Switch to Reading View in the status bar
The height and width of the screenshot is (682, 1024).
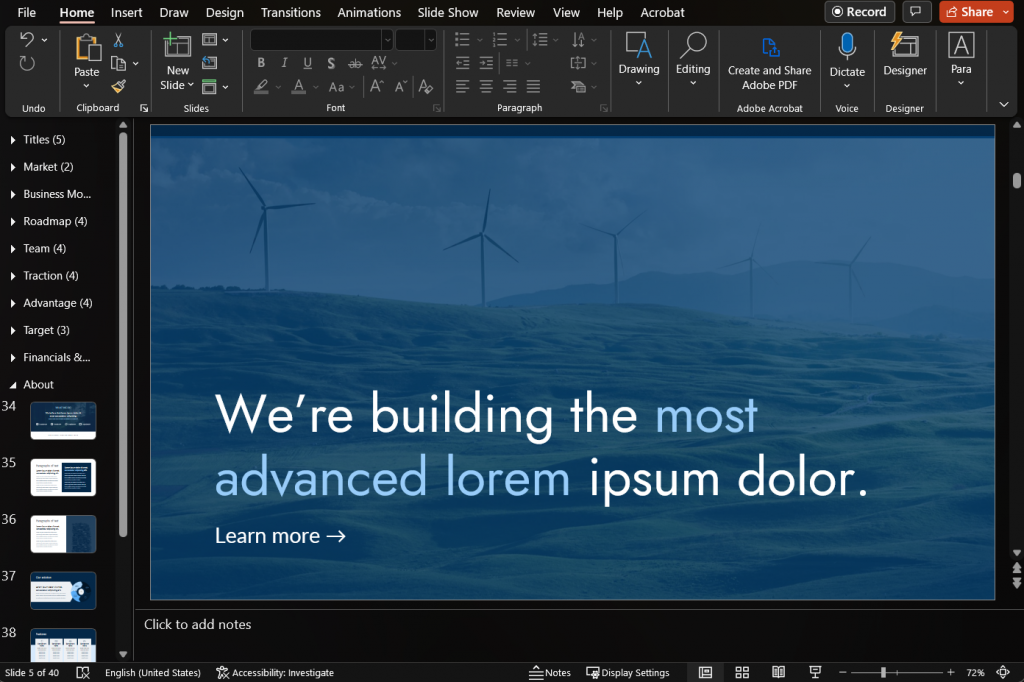[x=778, y=672]
